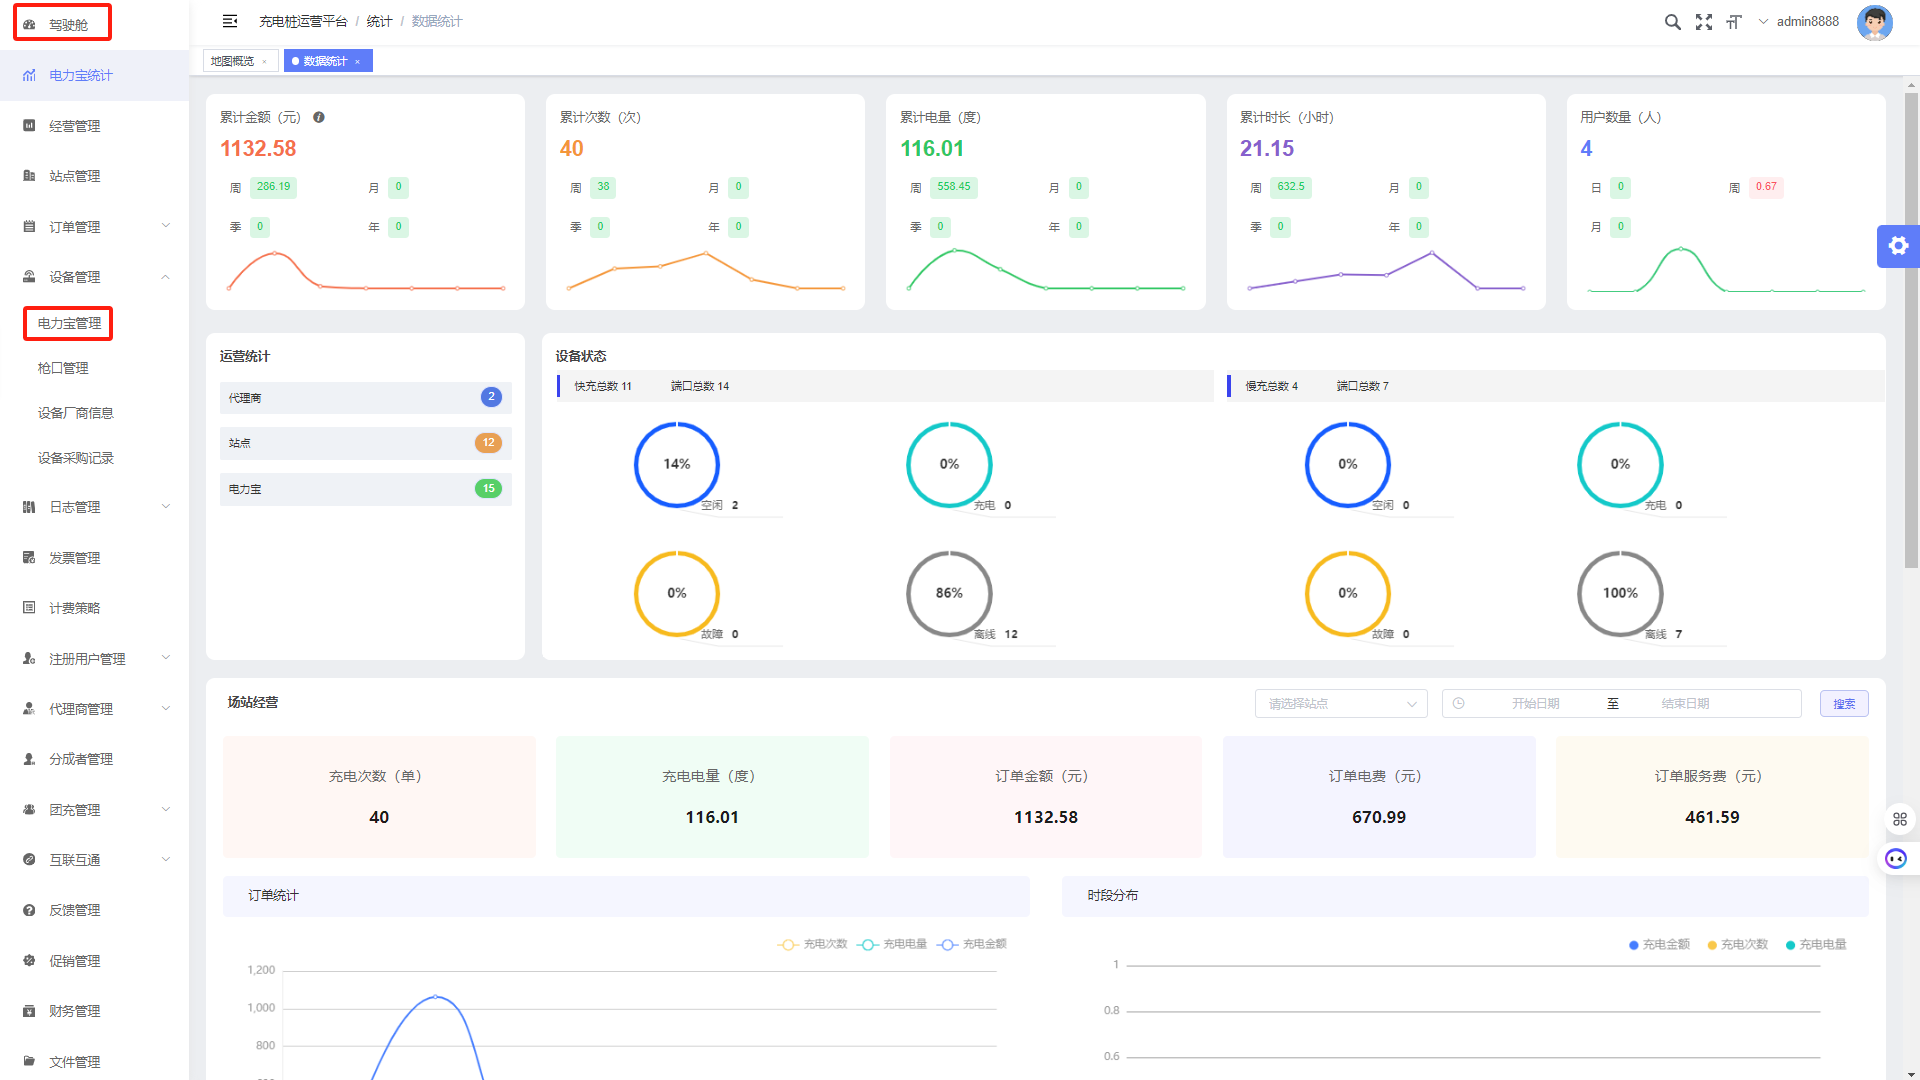Screen dimensions: 1920x1080
Task: Click the 分成者管理 person icon
Action: 29,759
